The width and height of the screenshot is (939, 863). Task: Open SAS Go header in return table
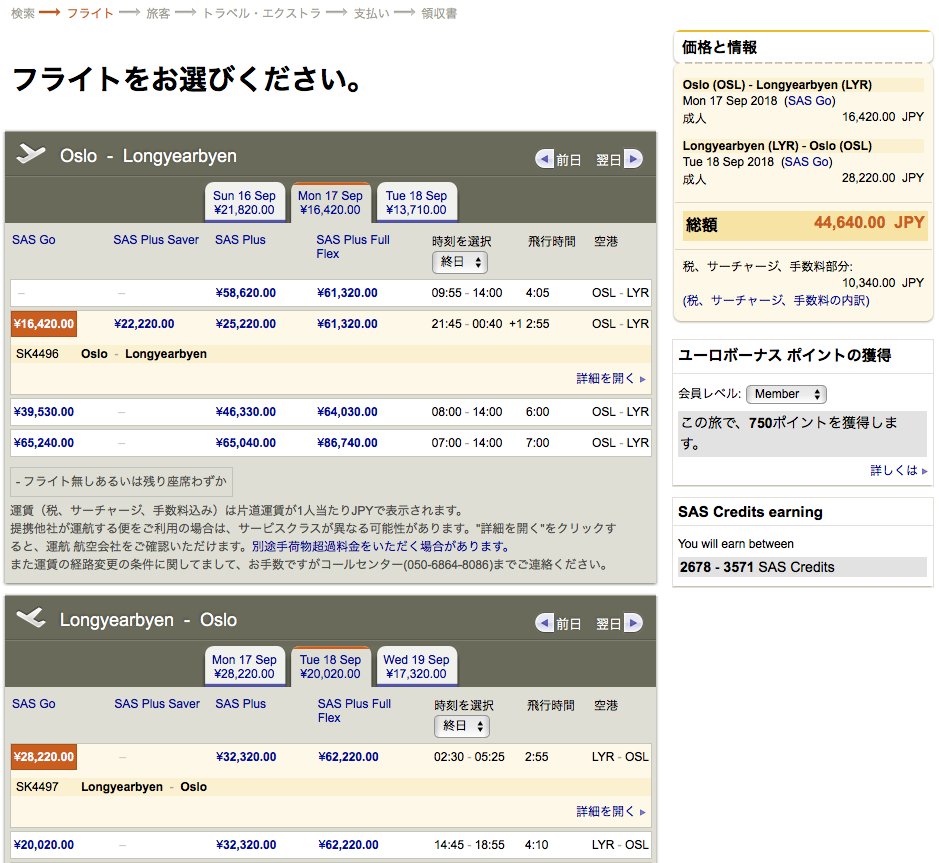(x=34, y=704)
